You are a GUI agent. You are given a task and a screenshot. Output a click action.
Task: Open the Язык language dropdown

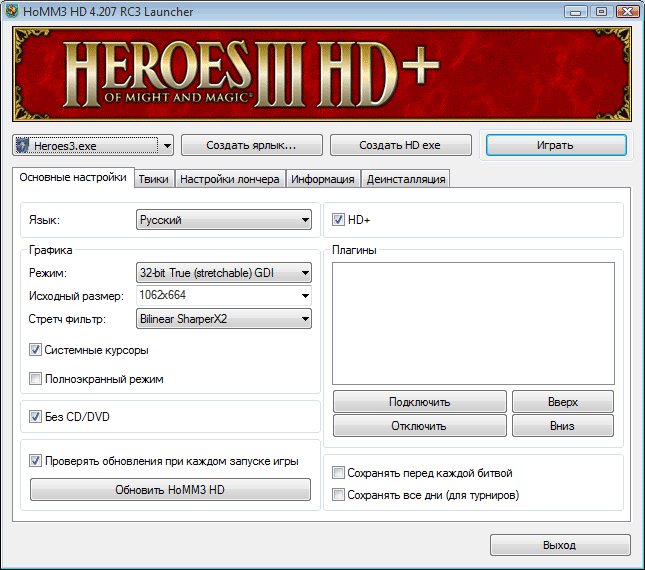tap(224, 220)
